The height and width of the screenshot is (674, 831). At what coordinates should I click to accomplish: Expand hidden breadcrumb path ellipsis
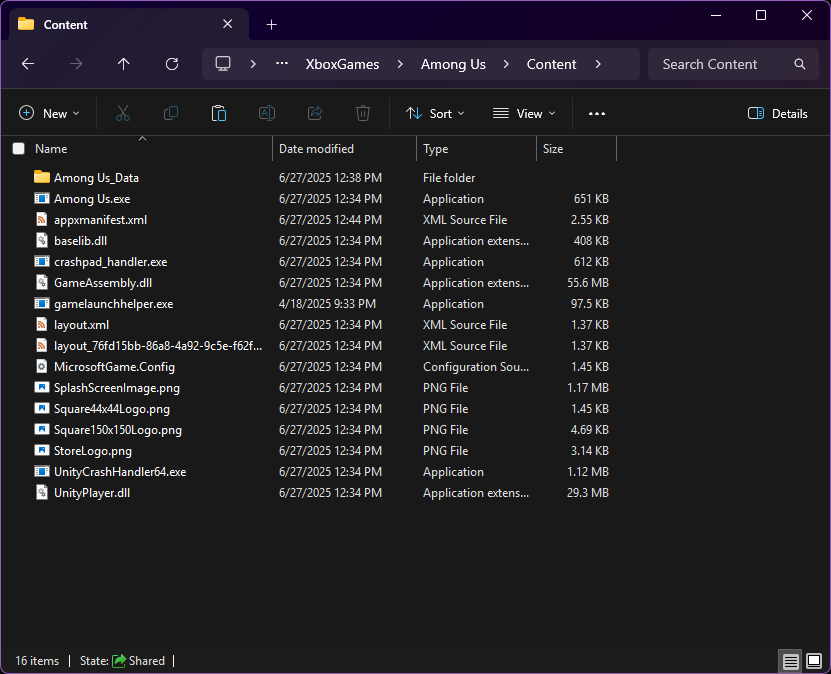point(281,64)
